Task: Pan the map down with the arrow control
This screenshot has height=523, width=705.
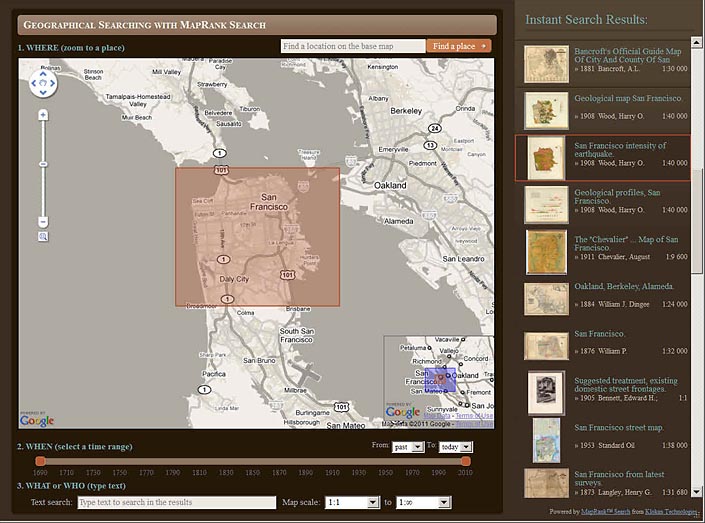Action: pos(43,92)
